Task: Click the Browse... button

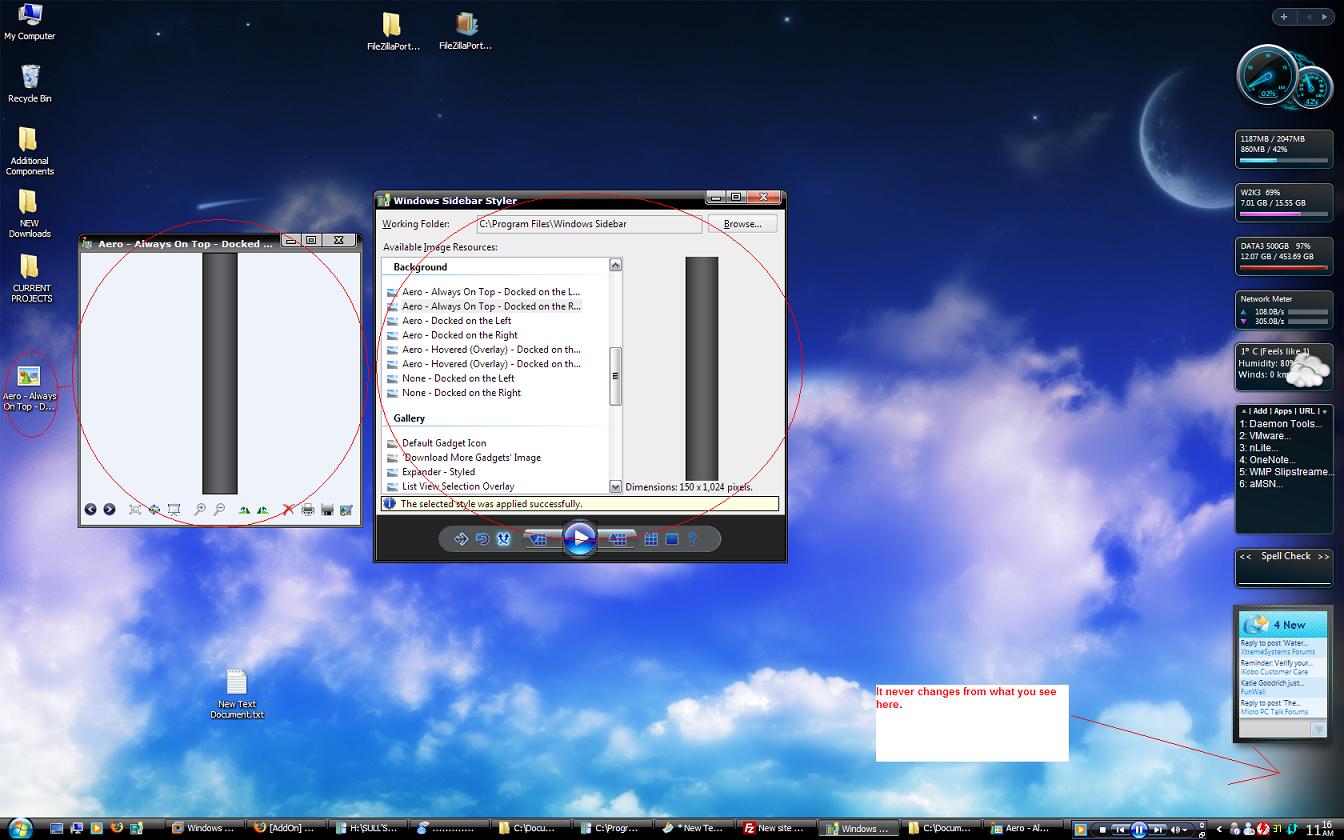Action: pyautogui.click(x=742, y=224)
